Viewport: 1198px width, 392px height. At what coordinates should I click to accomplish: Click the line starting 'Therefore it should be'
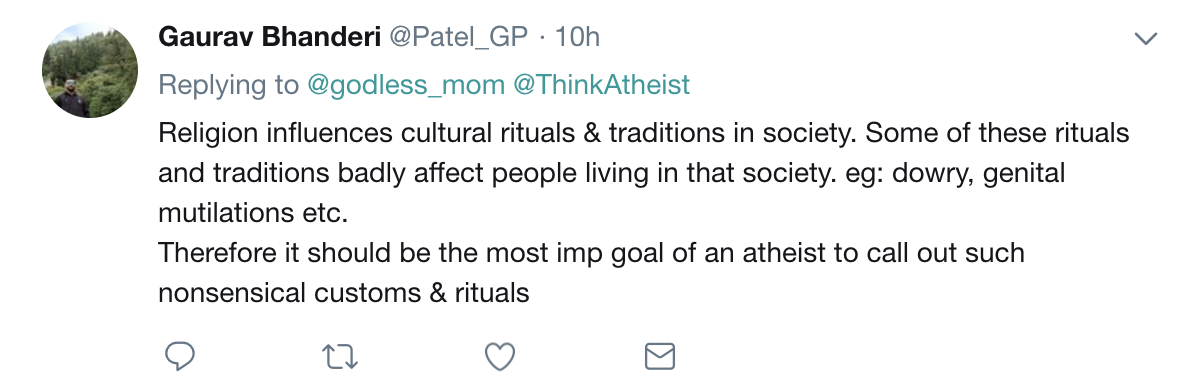[x=591, y=253]
